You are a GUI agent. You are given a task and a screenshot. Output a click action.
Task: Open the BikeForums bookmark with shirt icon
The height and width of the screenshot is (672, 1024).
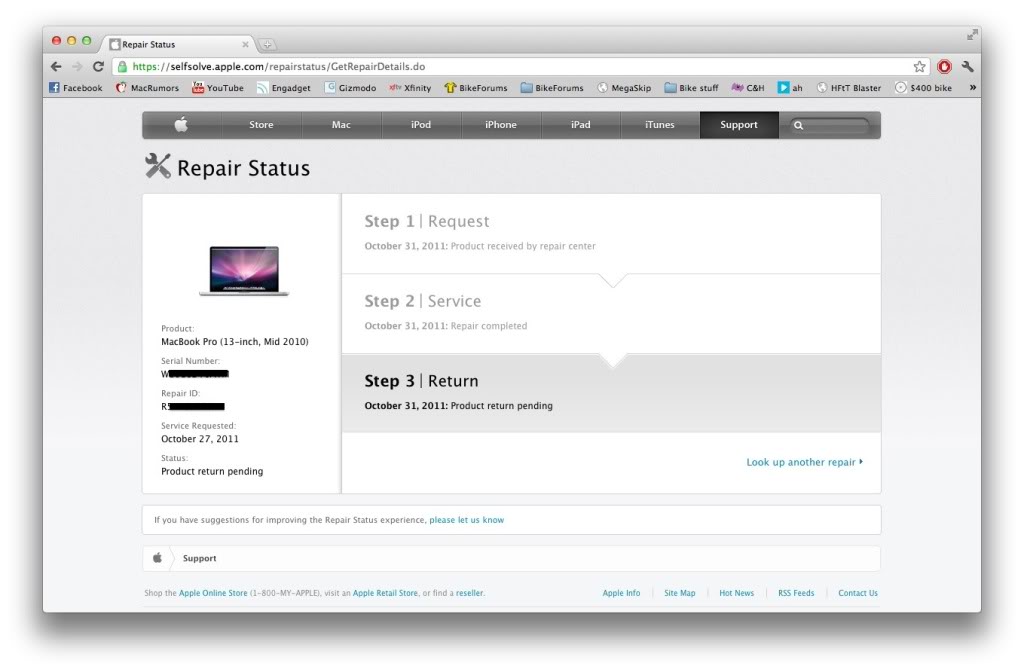[x=475, y=88]
